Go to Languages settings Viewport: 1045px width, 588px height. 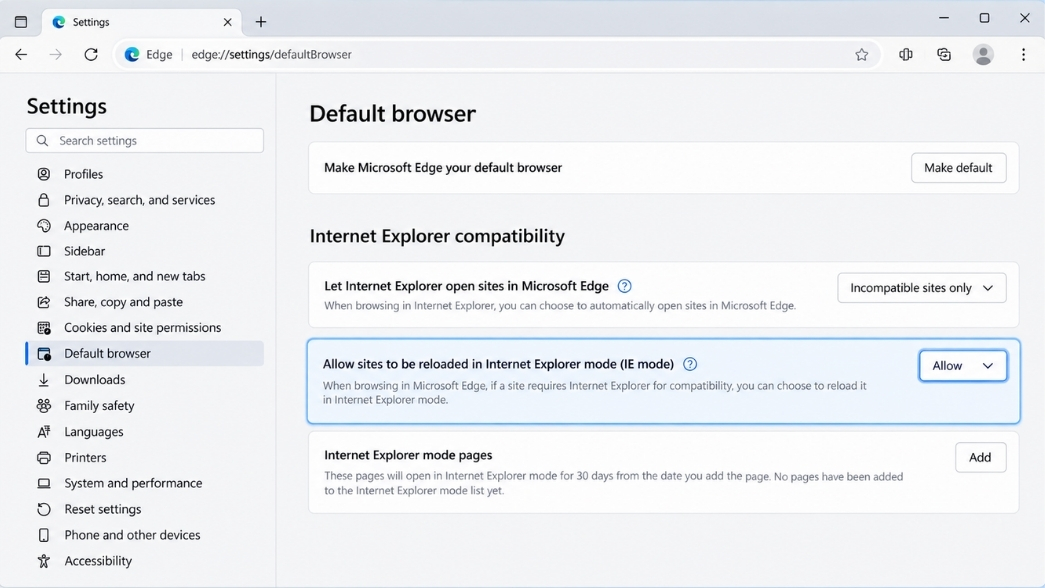(145, 431)
